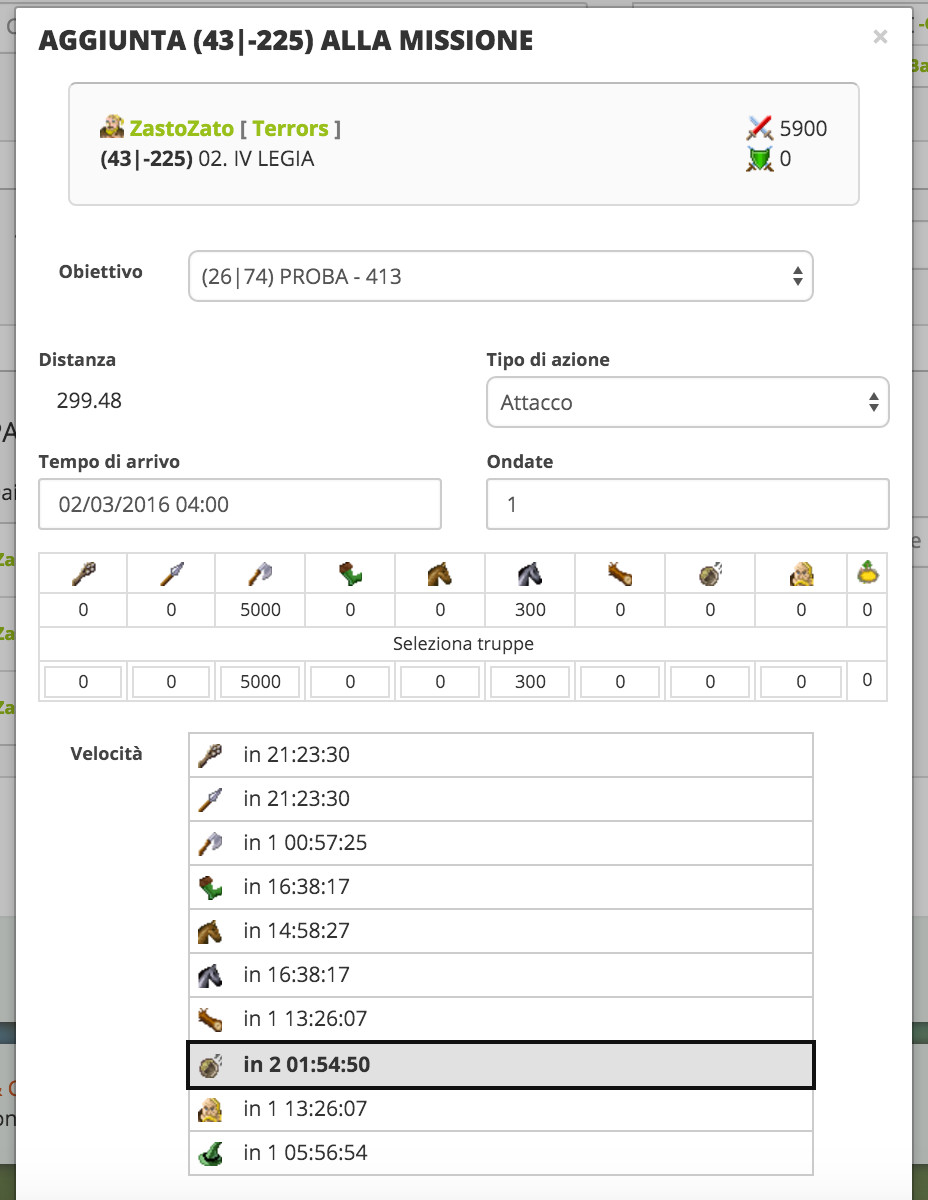Select axe speed in 1 00:57:25
This screenshot has width=928, height=1200.
(x=500, y=843)
